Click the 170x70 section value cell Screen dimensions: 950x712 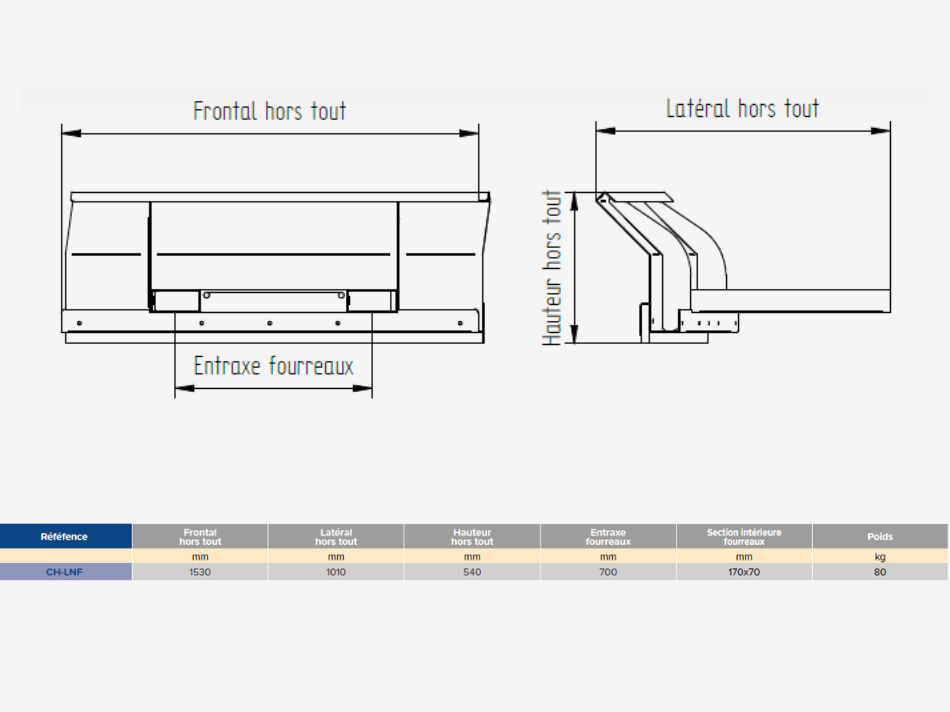(744, 572)
